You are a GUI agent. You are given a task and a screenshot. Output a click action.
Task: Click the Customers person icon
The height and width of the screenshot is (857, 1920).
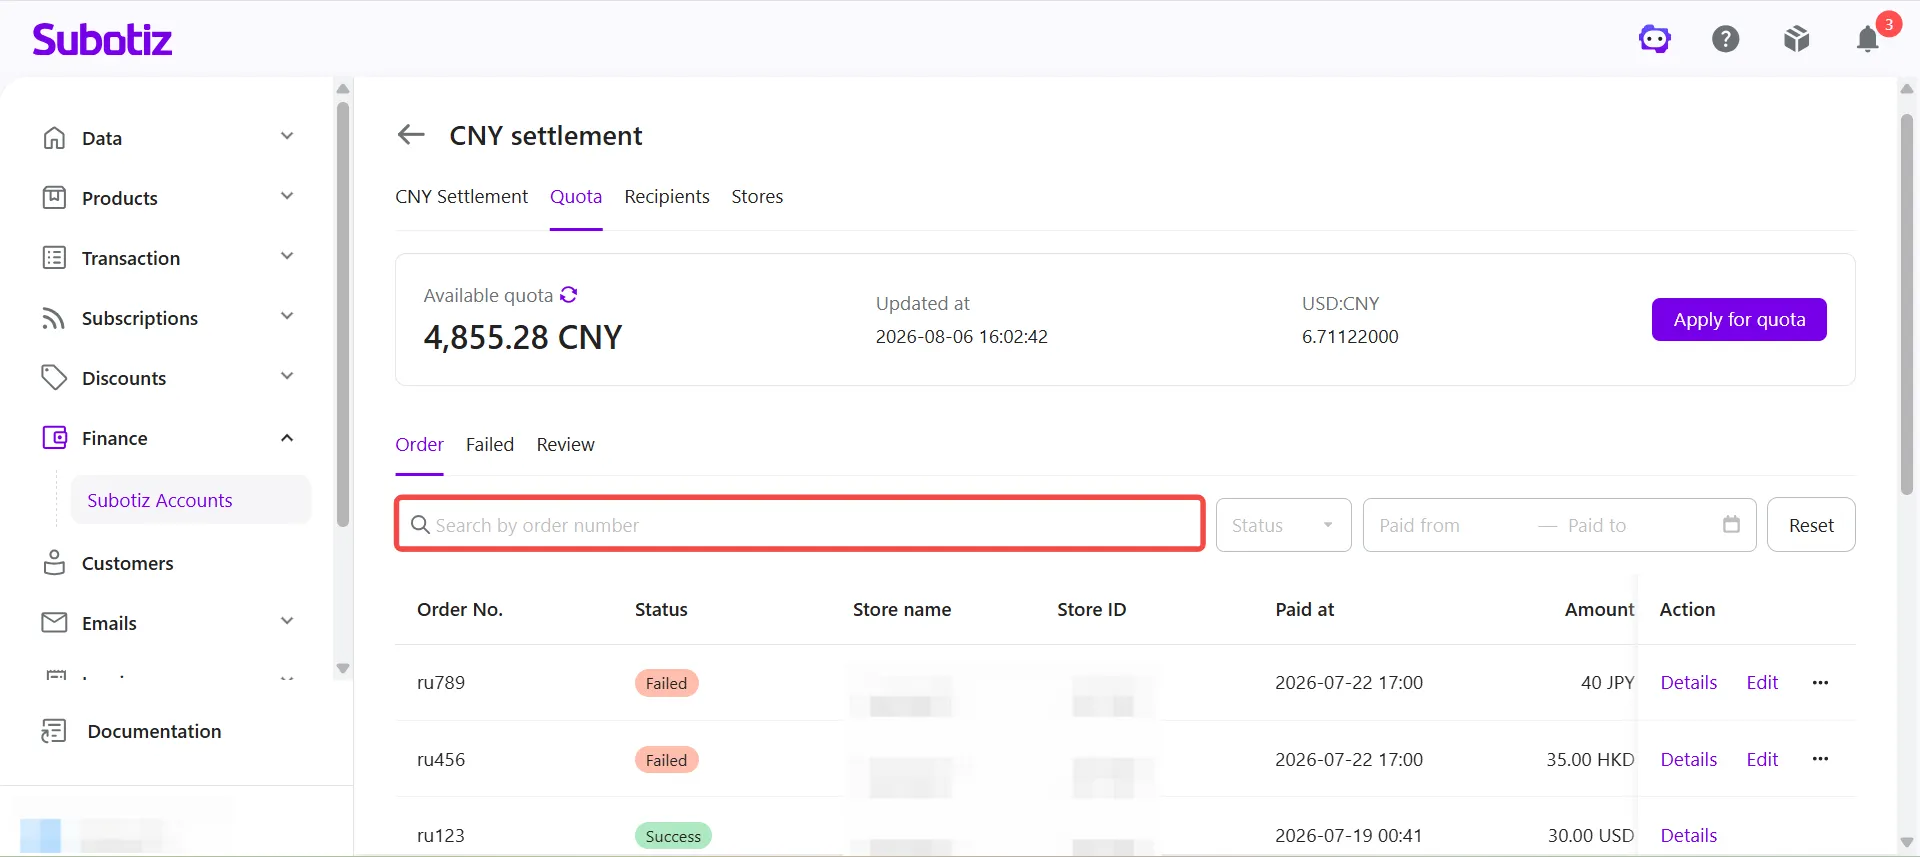coord(54,563)
